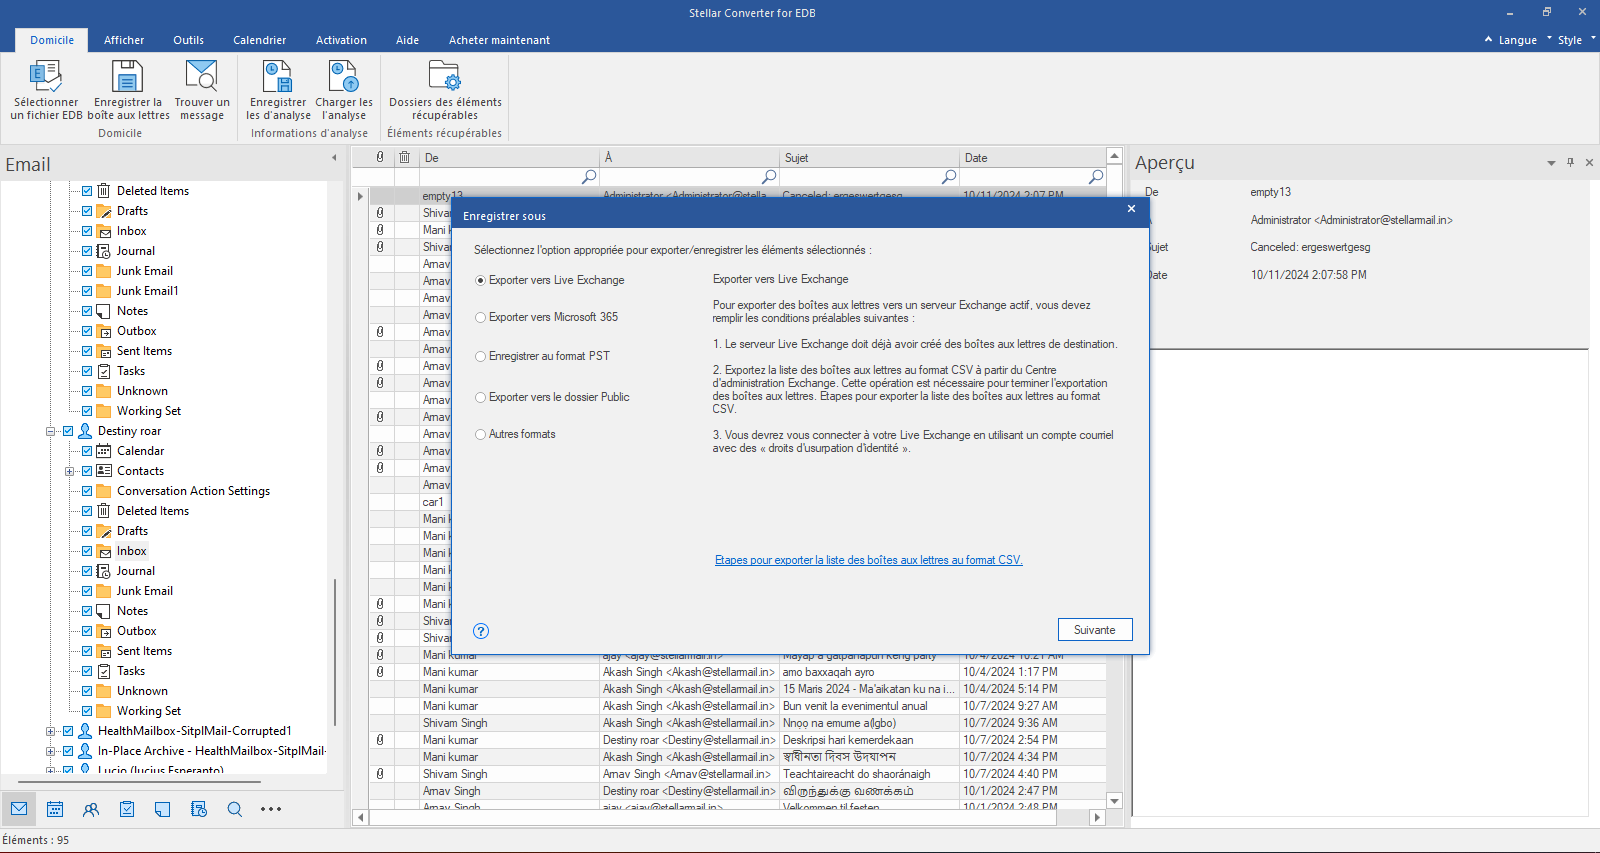Click search magnifier in De filter field
Image resolution: width=1600 pixels, height=853 pixels.
pyautogui.click(x=589, y=177)
